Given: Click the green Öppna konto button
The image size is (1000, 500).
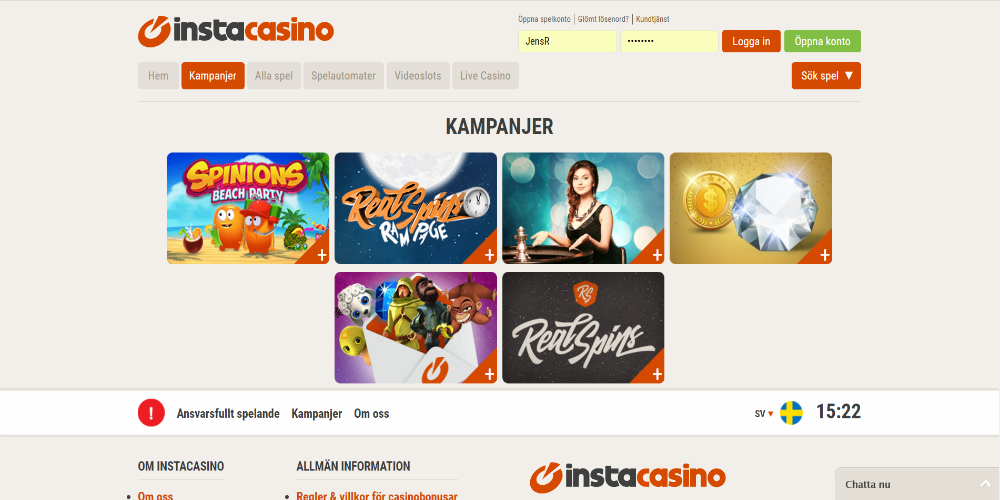Looking at the screenshot, I should pyautogui.click(x=822, y=41).
